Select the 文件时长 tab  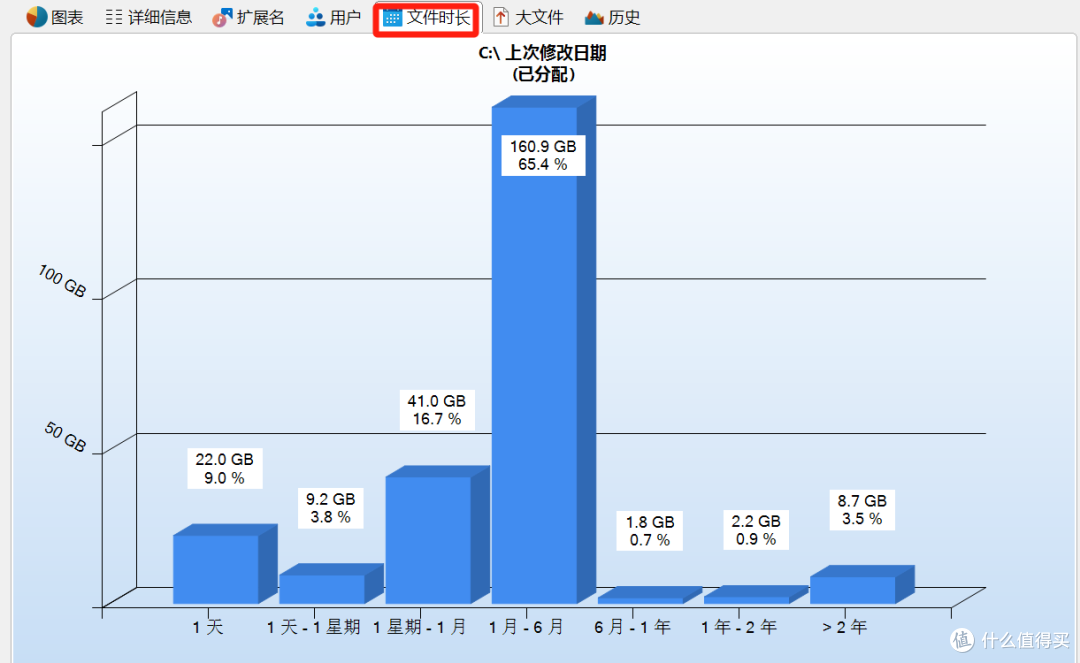426,18
